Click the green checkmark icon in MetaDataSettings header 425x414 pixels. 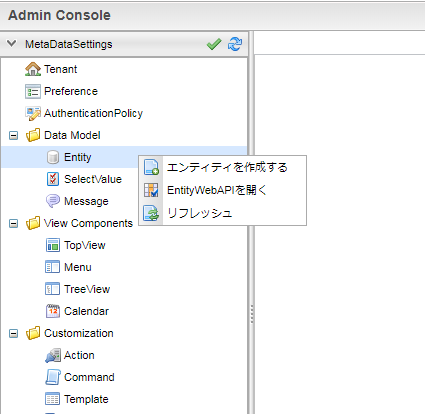[x=214, y=44]
